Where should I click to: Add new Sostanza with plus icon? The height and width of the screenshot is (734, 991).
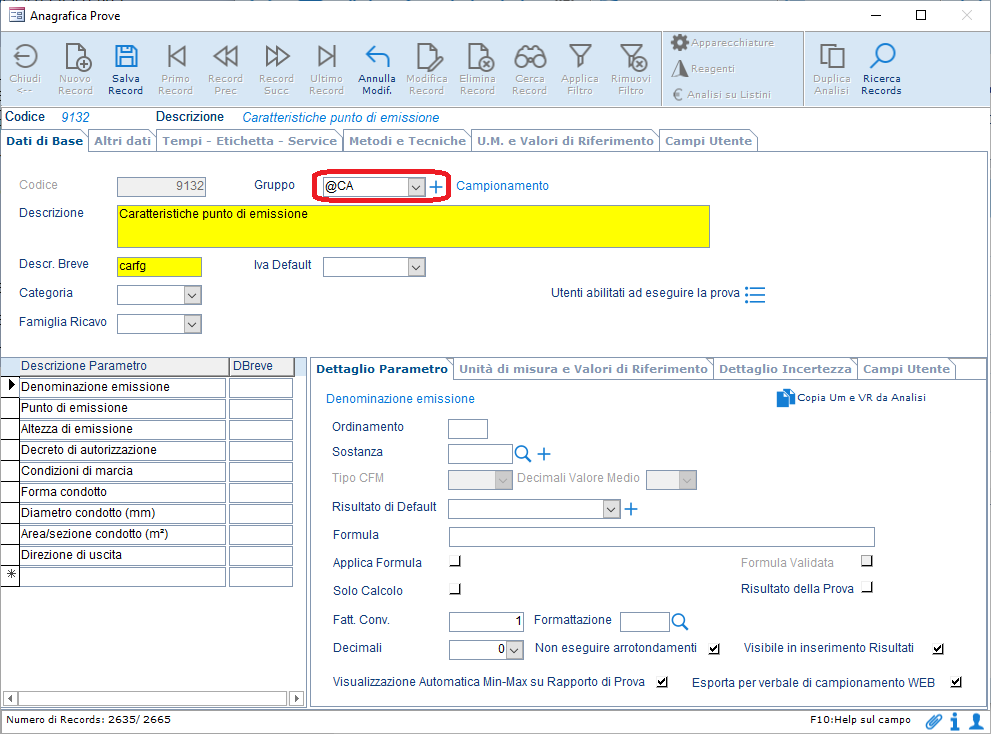544,453
